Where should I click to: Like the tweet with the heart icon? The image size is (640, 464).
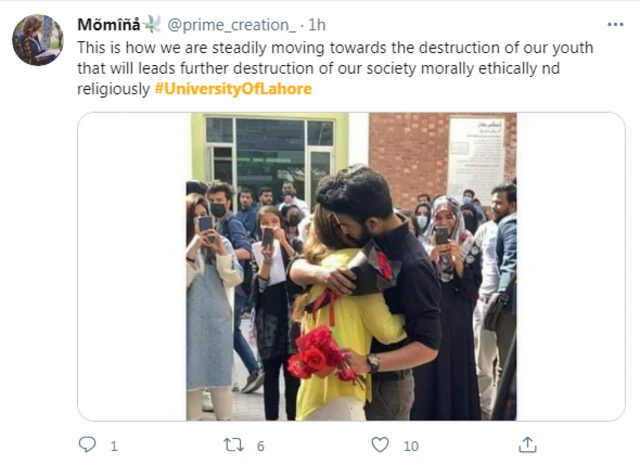380,445
